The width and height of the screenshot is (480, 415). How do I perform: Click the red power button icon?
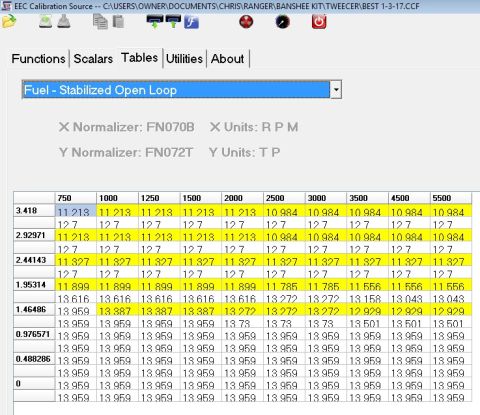(319, 22)
